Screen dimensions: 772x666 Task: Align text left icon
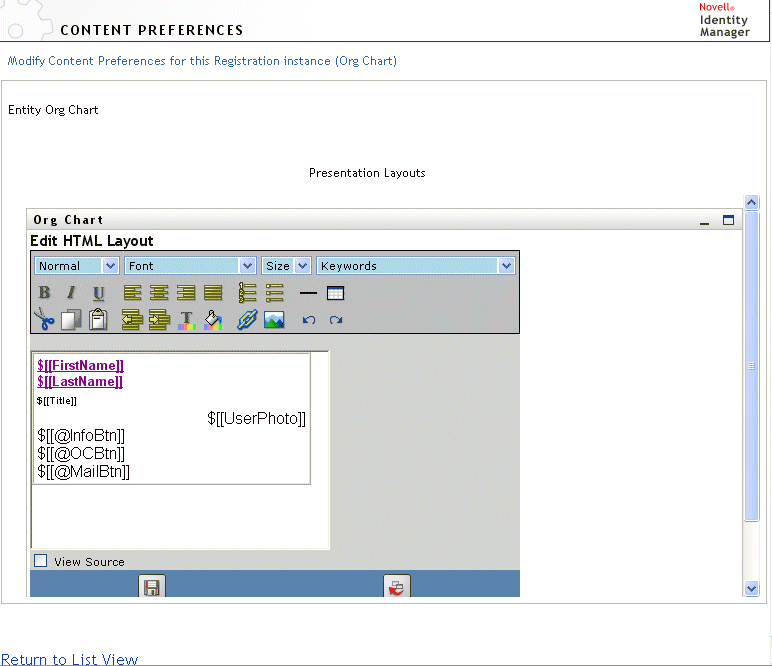tap(132, 293)
